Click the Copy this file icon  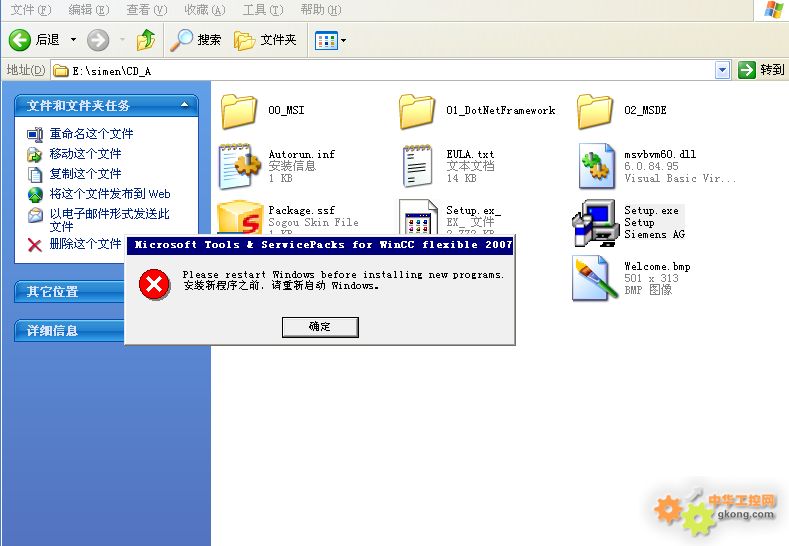35,174
